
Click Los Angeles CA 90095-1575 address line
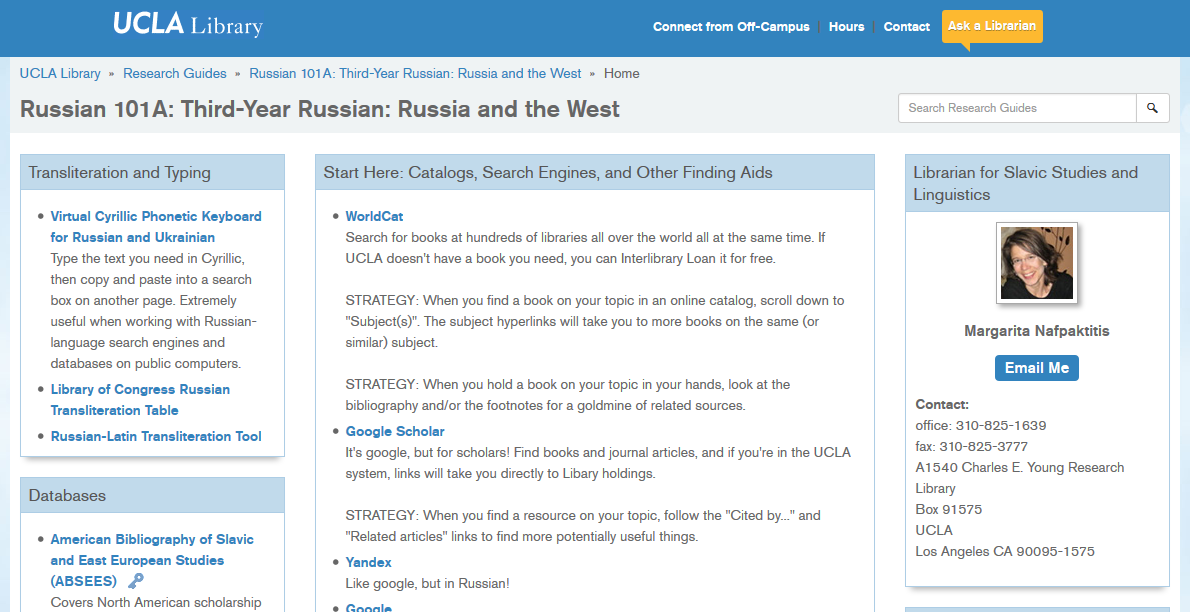click(1005, 551)
